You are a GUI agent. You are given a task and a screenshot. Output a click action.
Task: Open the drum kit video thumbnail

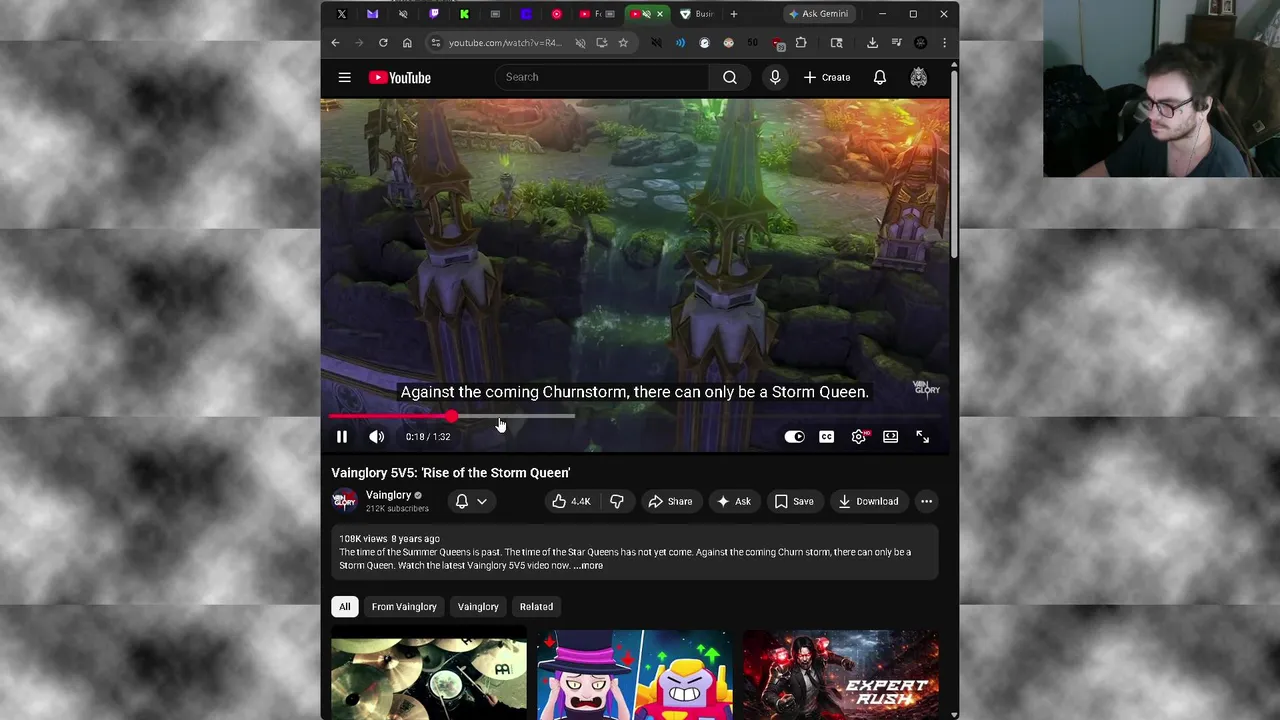(429, 674)
